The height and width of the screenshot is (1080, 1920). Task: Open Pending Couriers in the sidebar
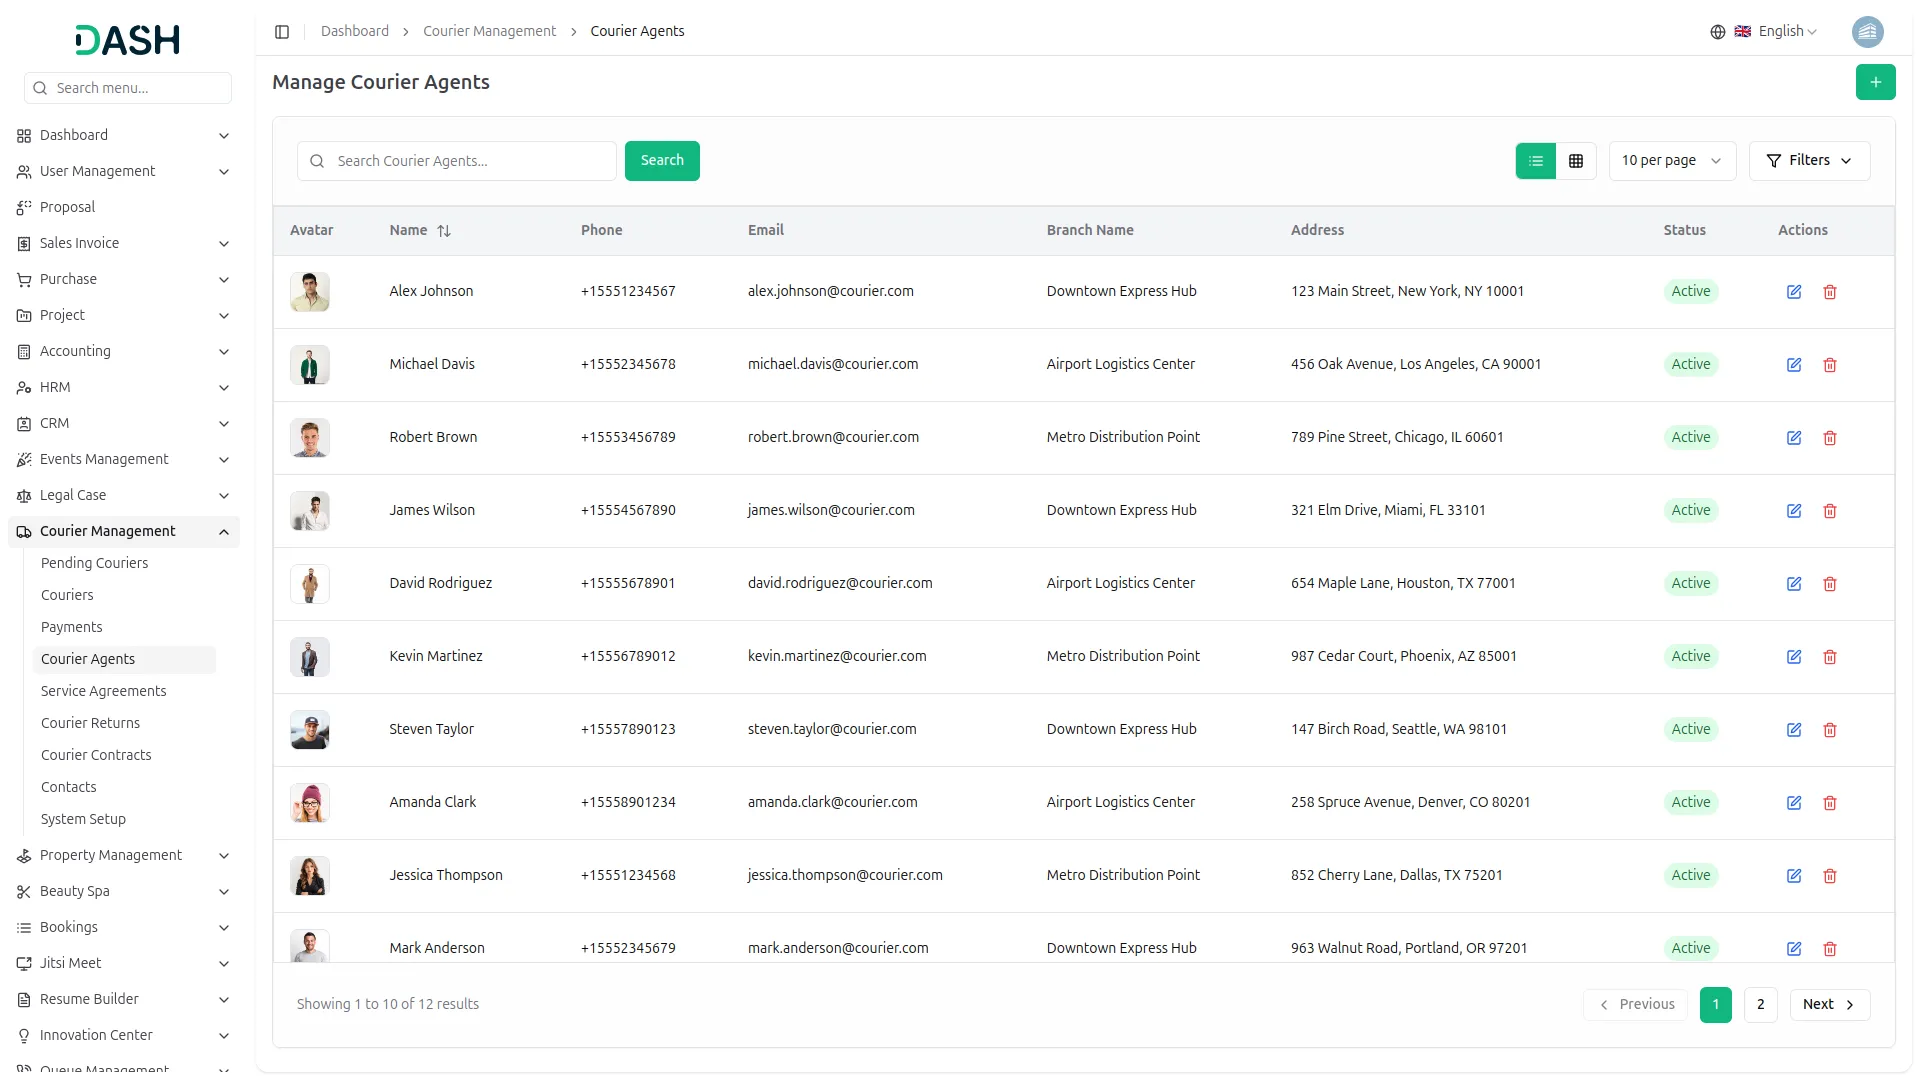tap(94, 563)
